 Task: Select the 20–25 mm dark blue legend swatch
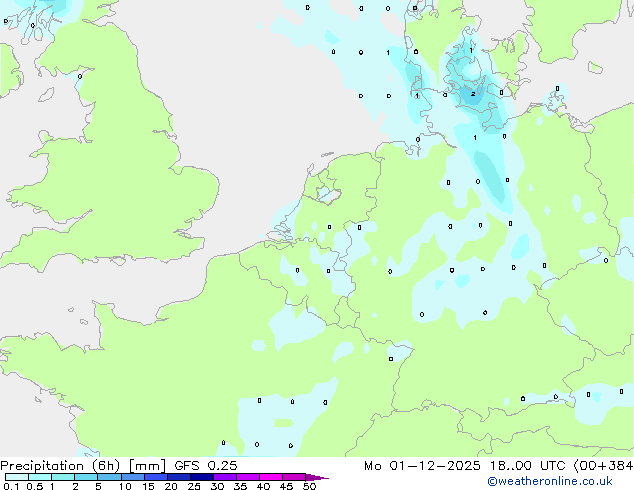(178, 477)
